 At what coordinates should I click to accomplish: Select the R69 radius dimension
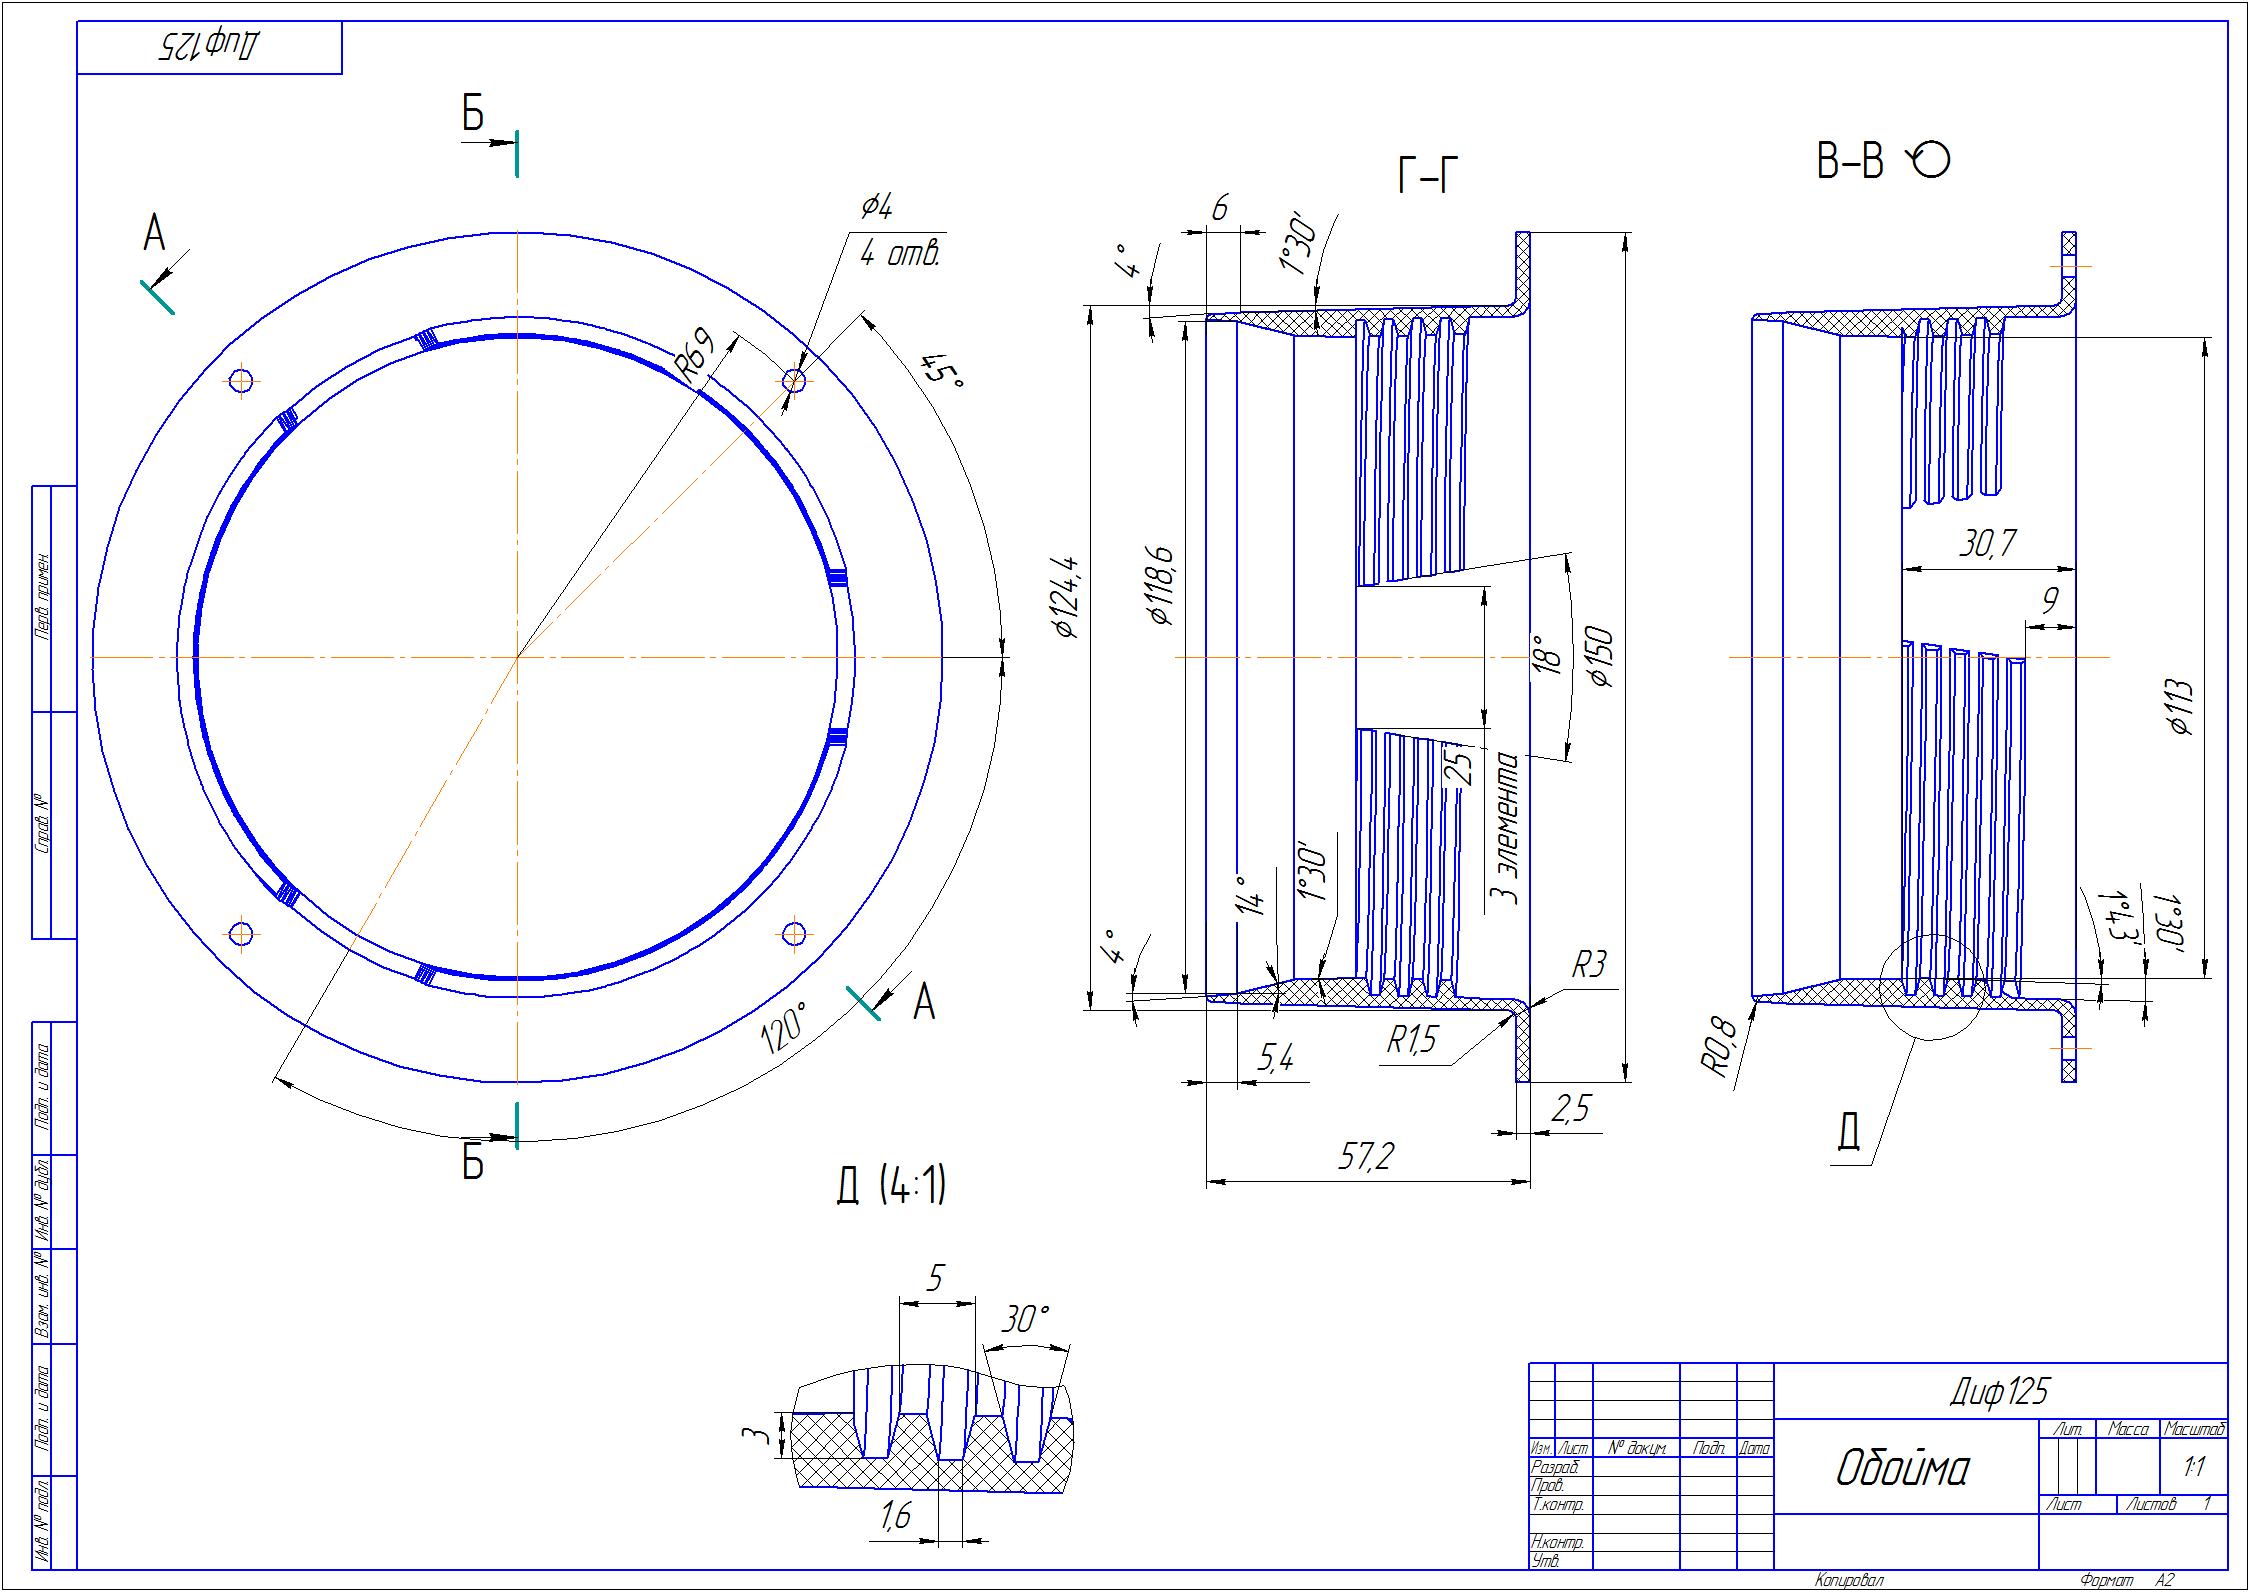coord(695,353)
